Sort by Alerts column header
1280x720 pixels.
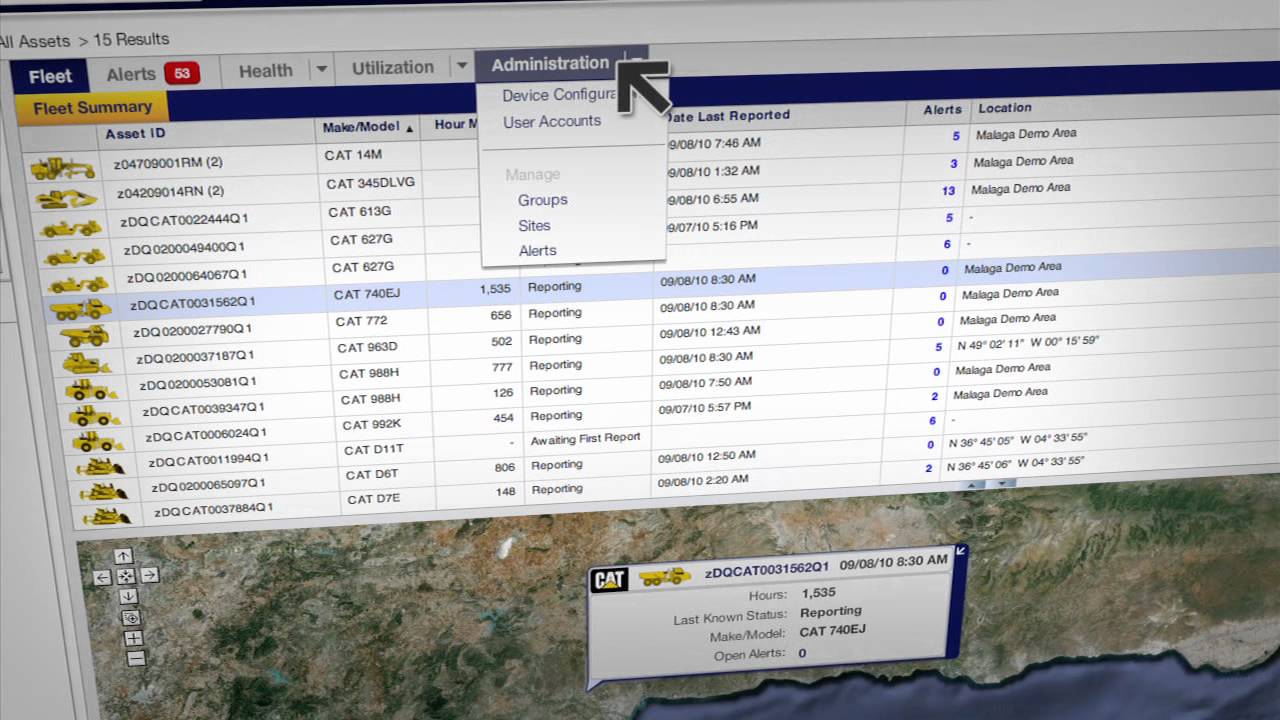[942, 109]
